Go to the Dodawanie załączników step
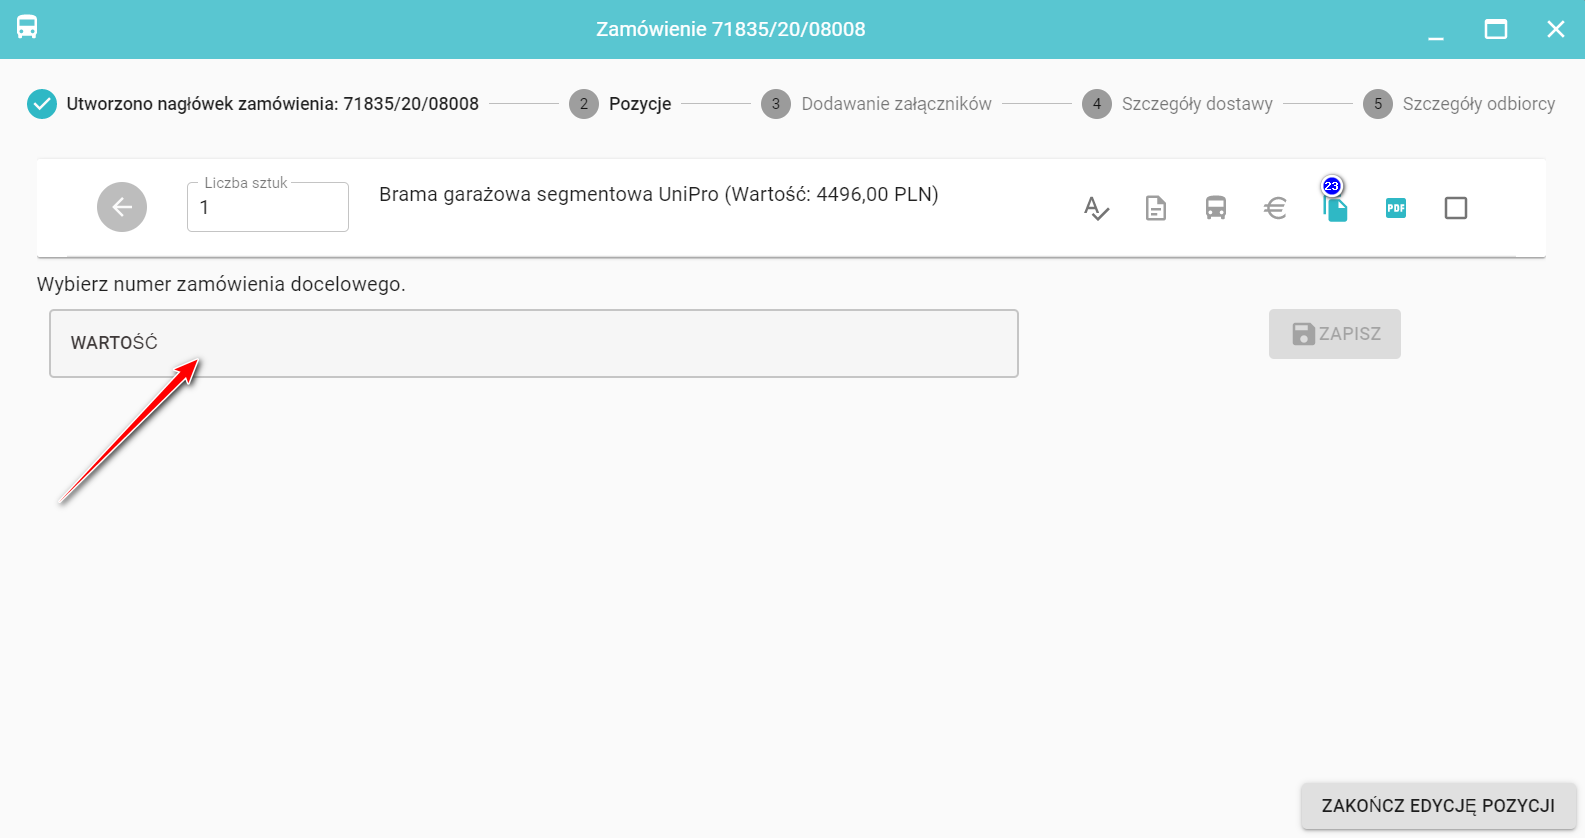Viewport: 1585px width, 838px height. (x=876, y=104)
